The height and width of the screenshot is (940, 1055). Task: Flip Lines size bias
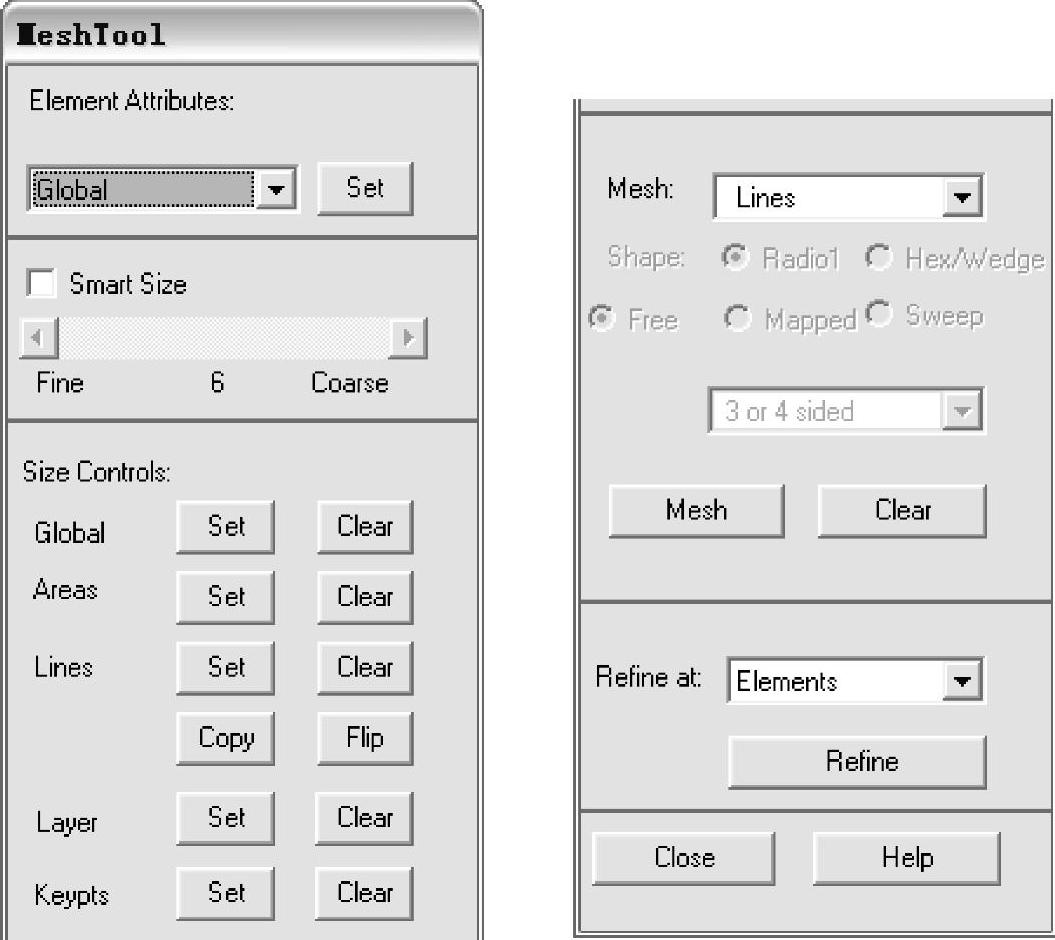[x=365, y=739]
